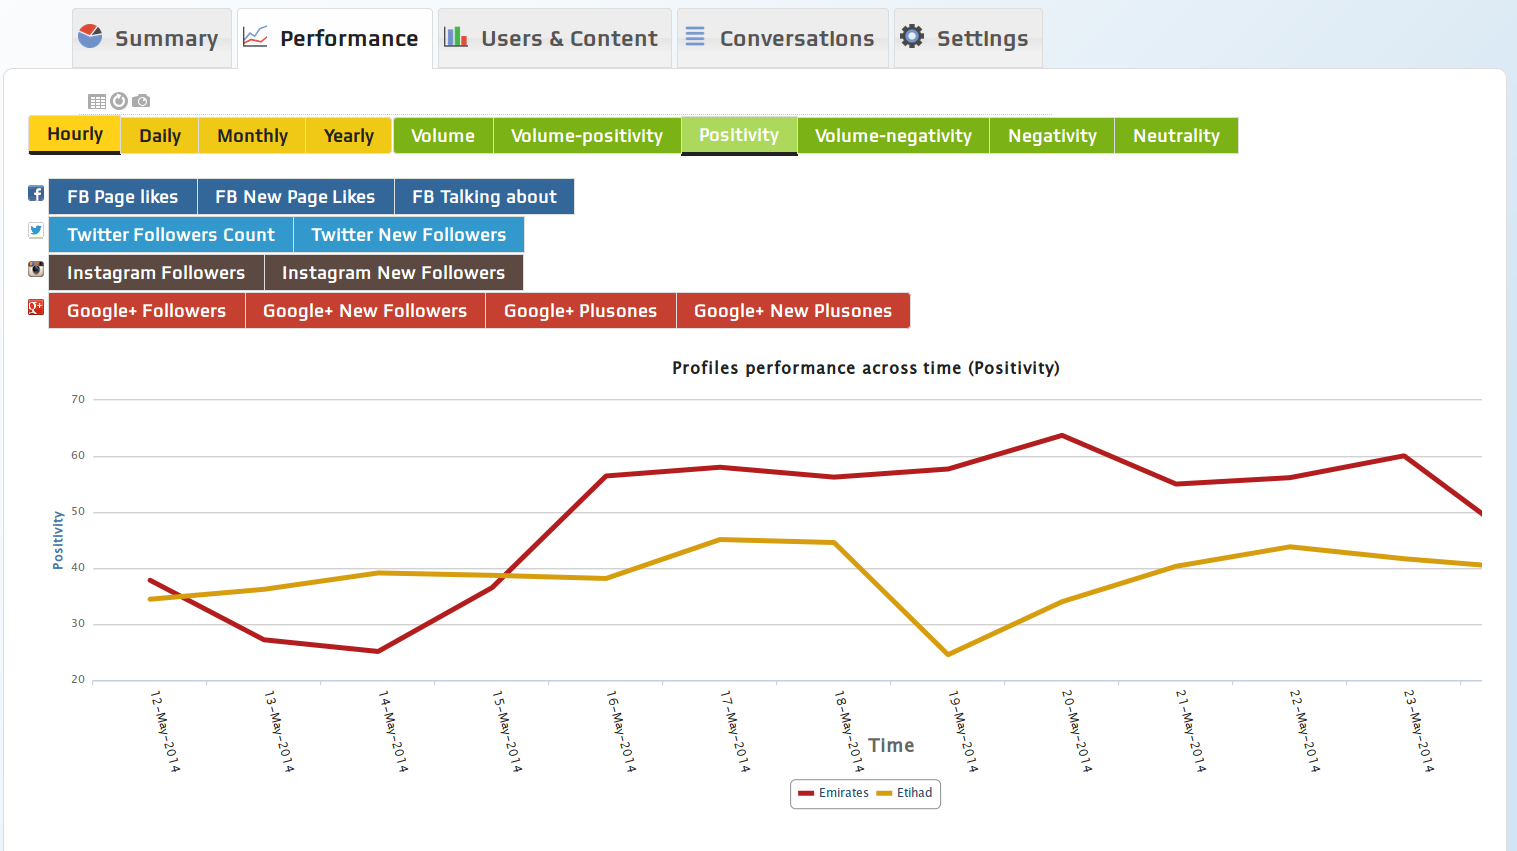Click the Time x-axis label

point(891,746)
